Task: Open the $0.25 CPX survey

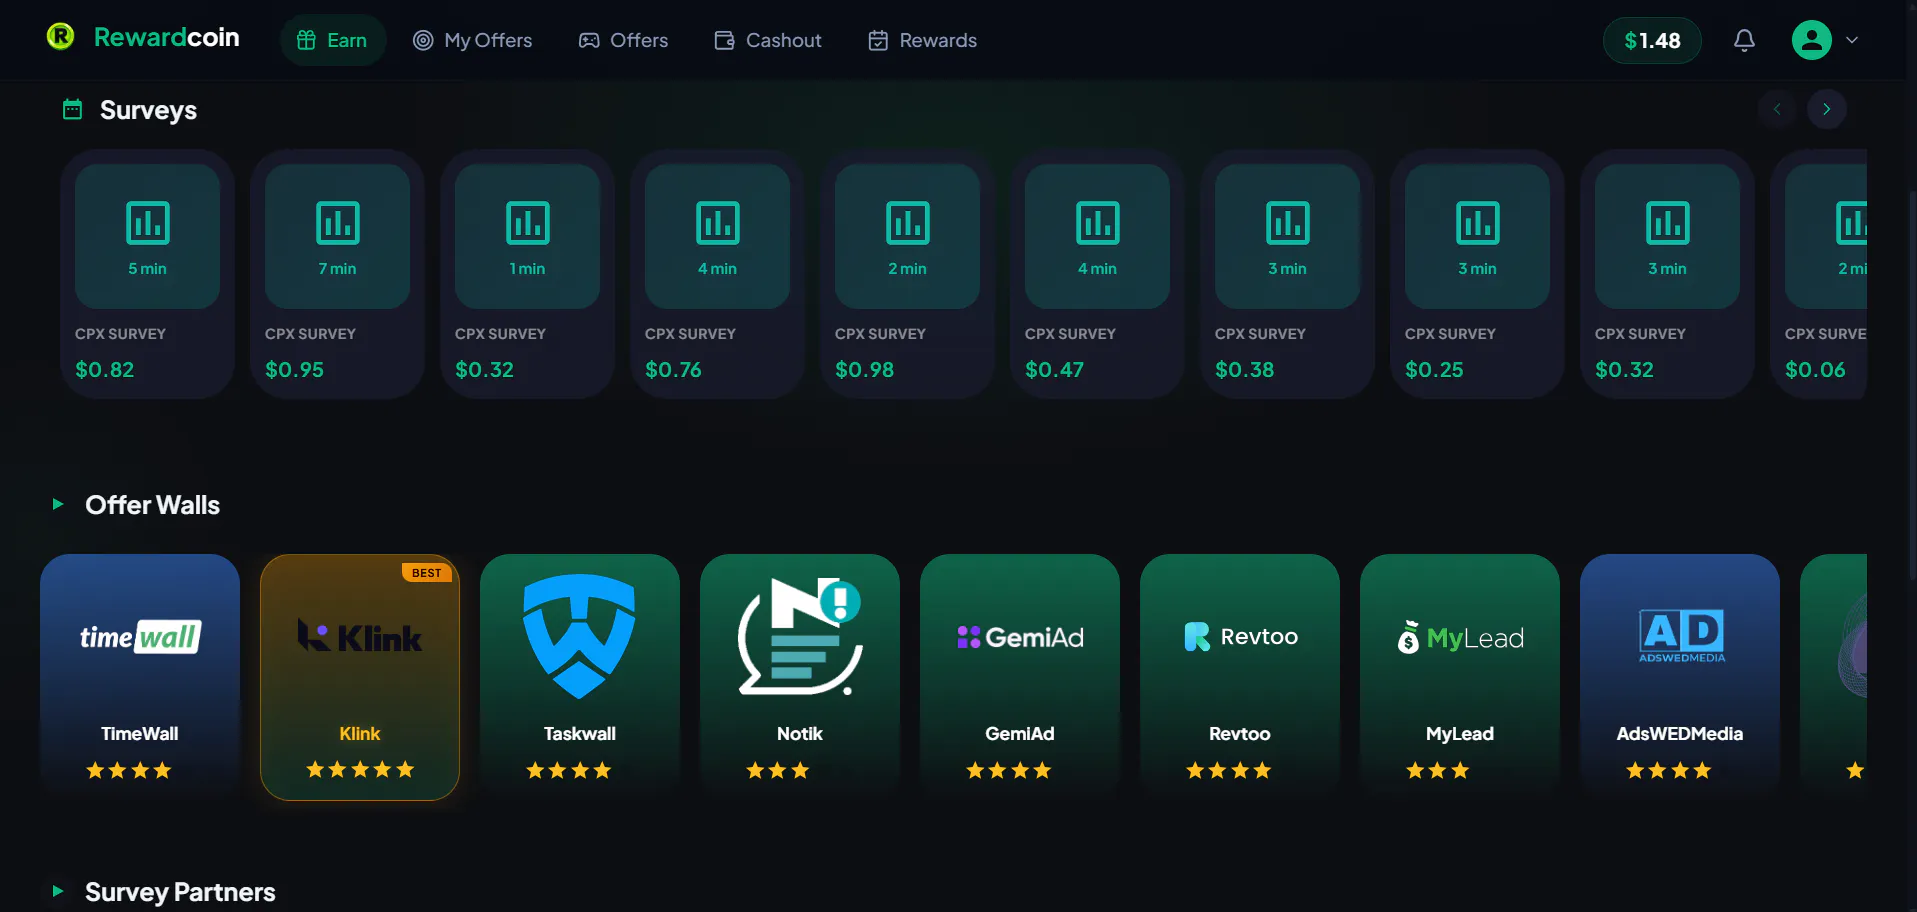Action: tap(1477, 274)
